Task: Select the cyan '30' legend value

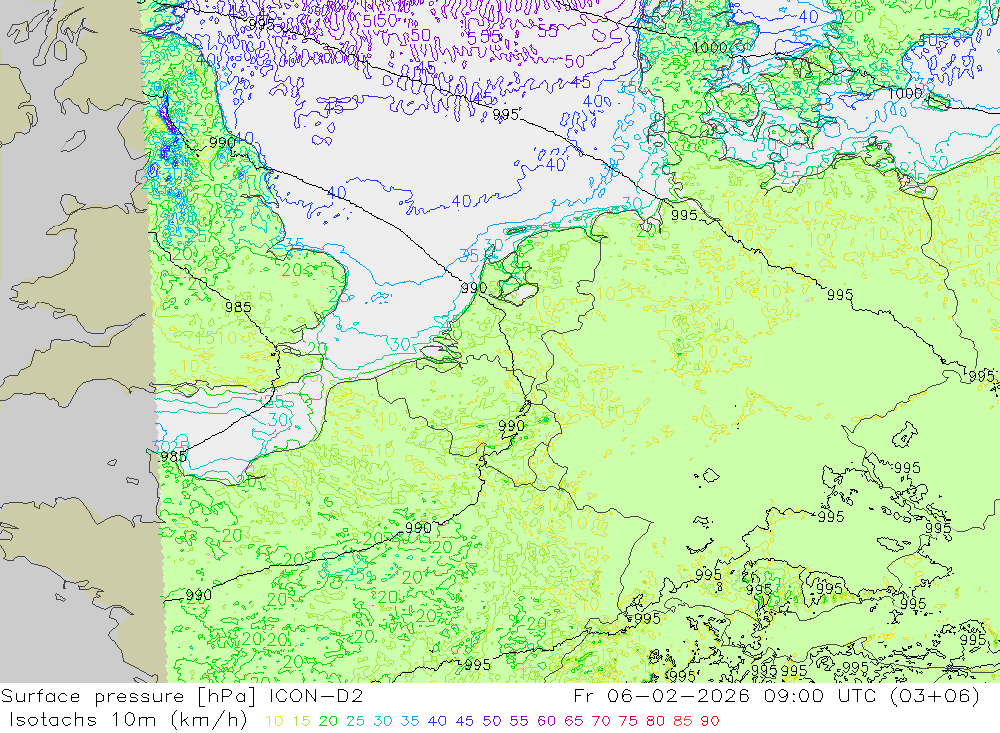Action: [x=383, y=721]
